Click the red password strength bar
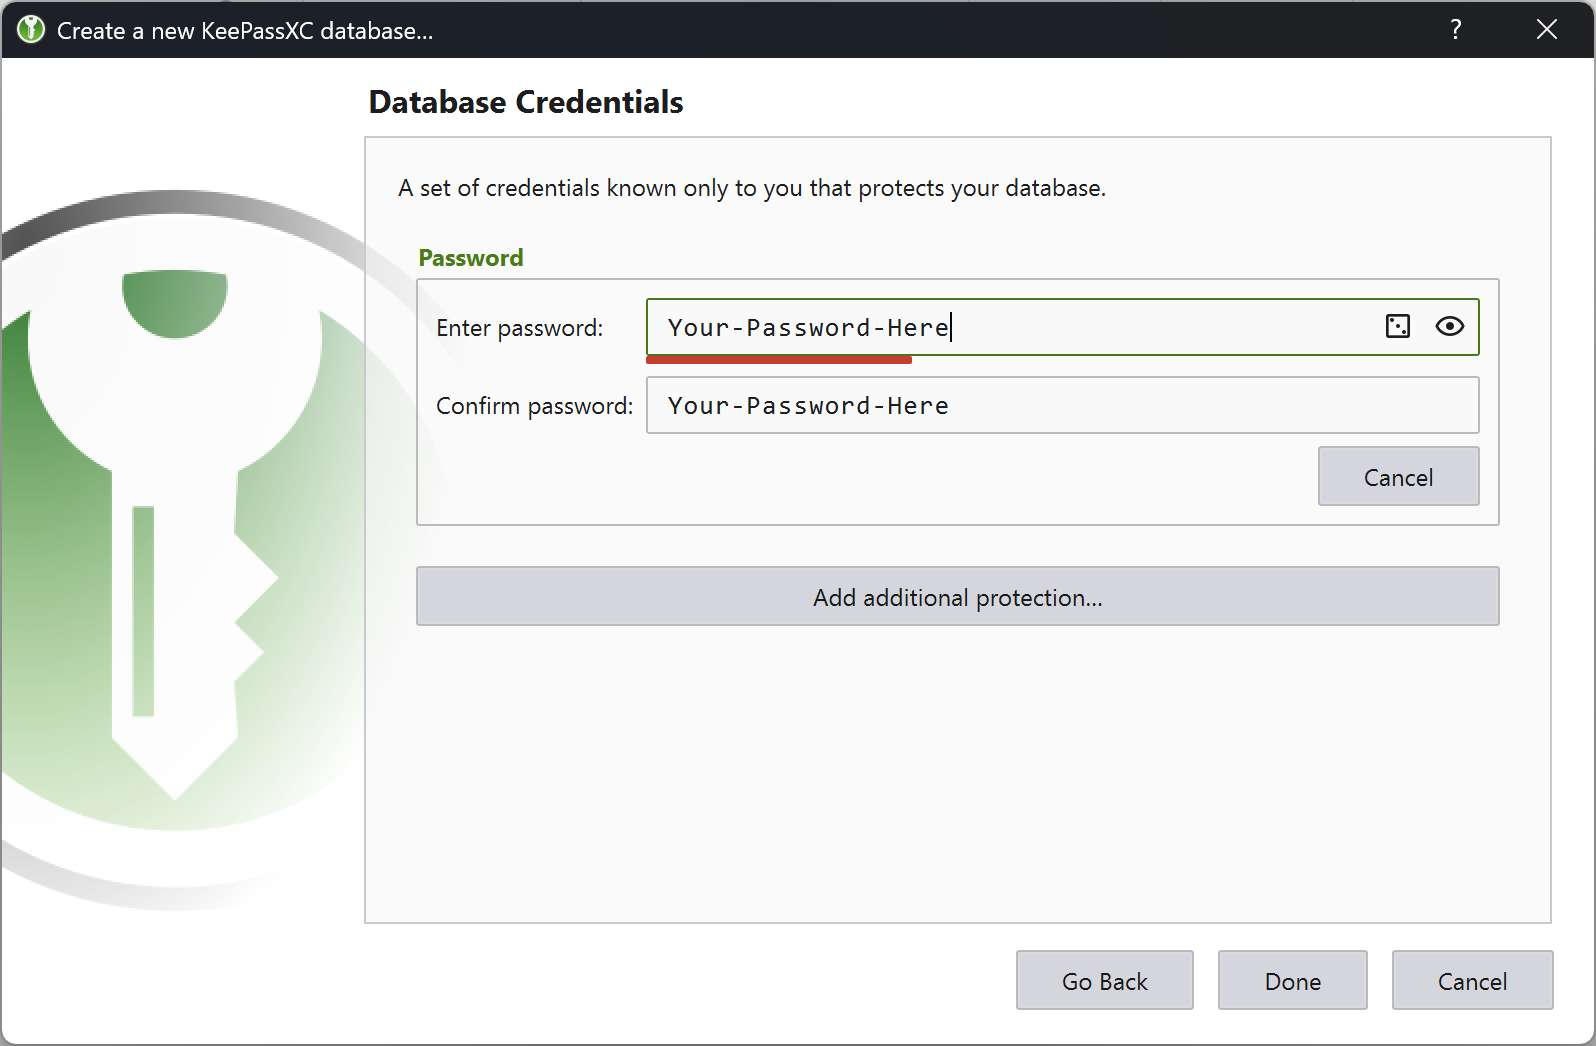Screen dimensions: 1596x1046 (778, 359)
